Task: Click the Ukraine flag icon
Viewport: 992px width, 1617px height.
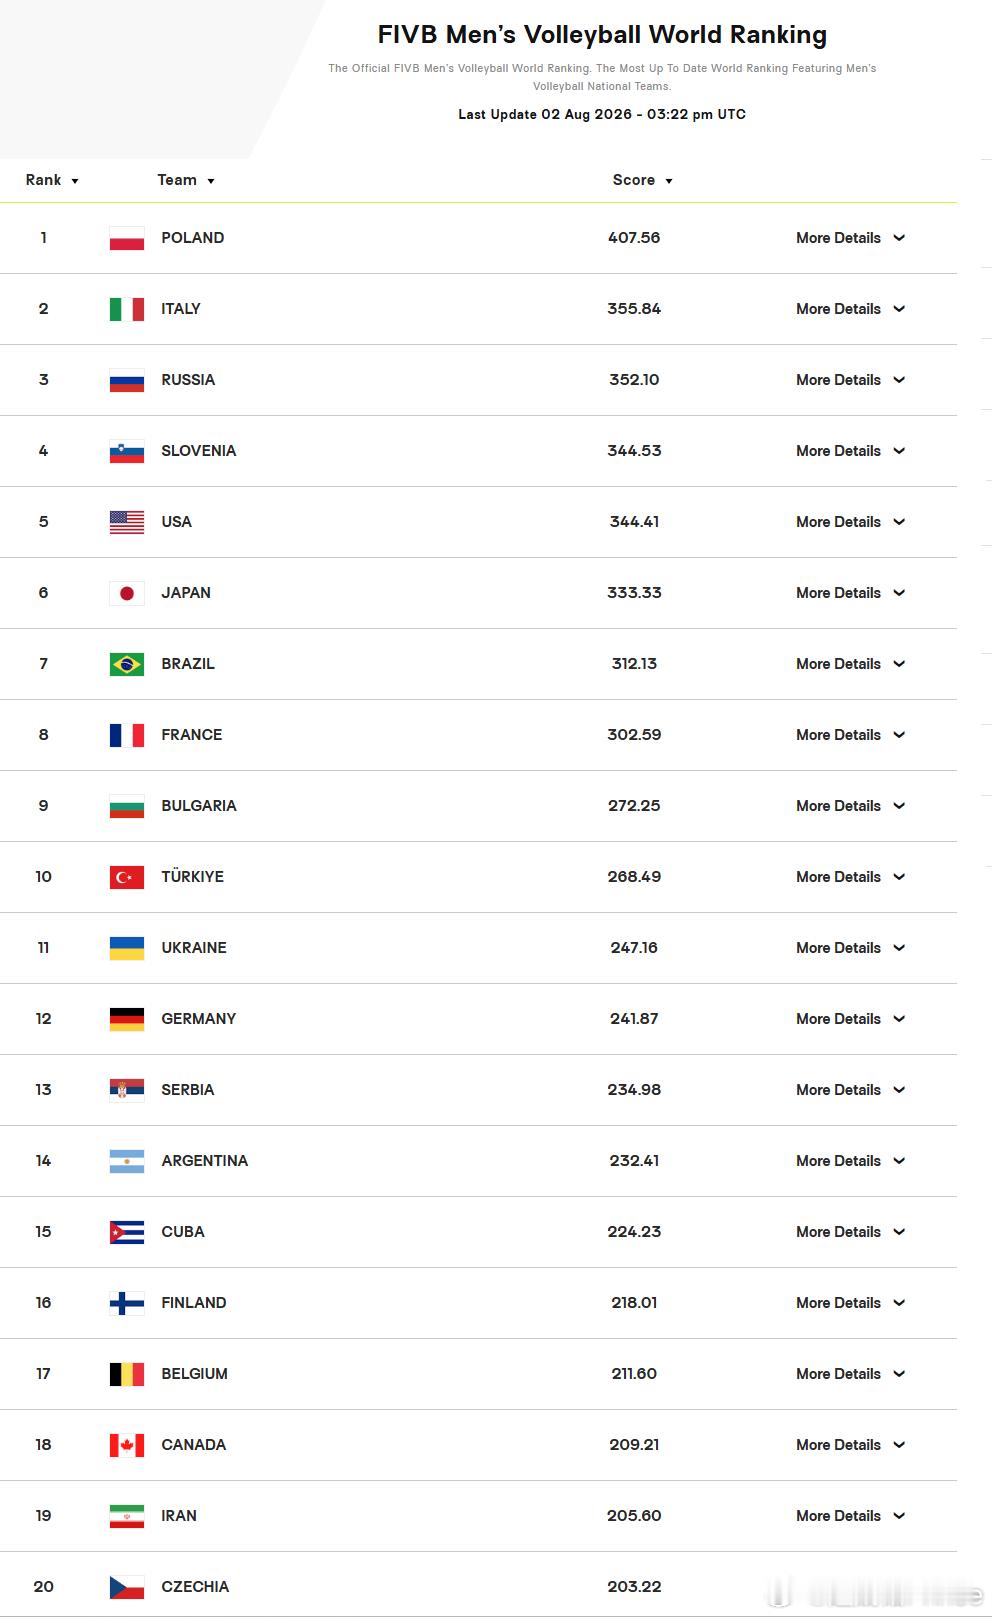Action: tap(127, 948)
